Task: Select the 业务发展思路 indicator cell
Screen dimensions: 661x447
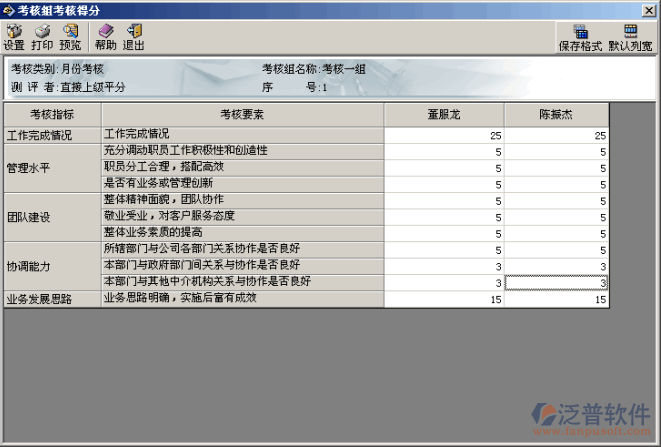Action: coord(52,299)
